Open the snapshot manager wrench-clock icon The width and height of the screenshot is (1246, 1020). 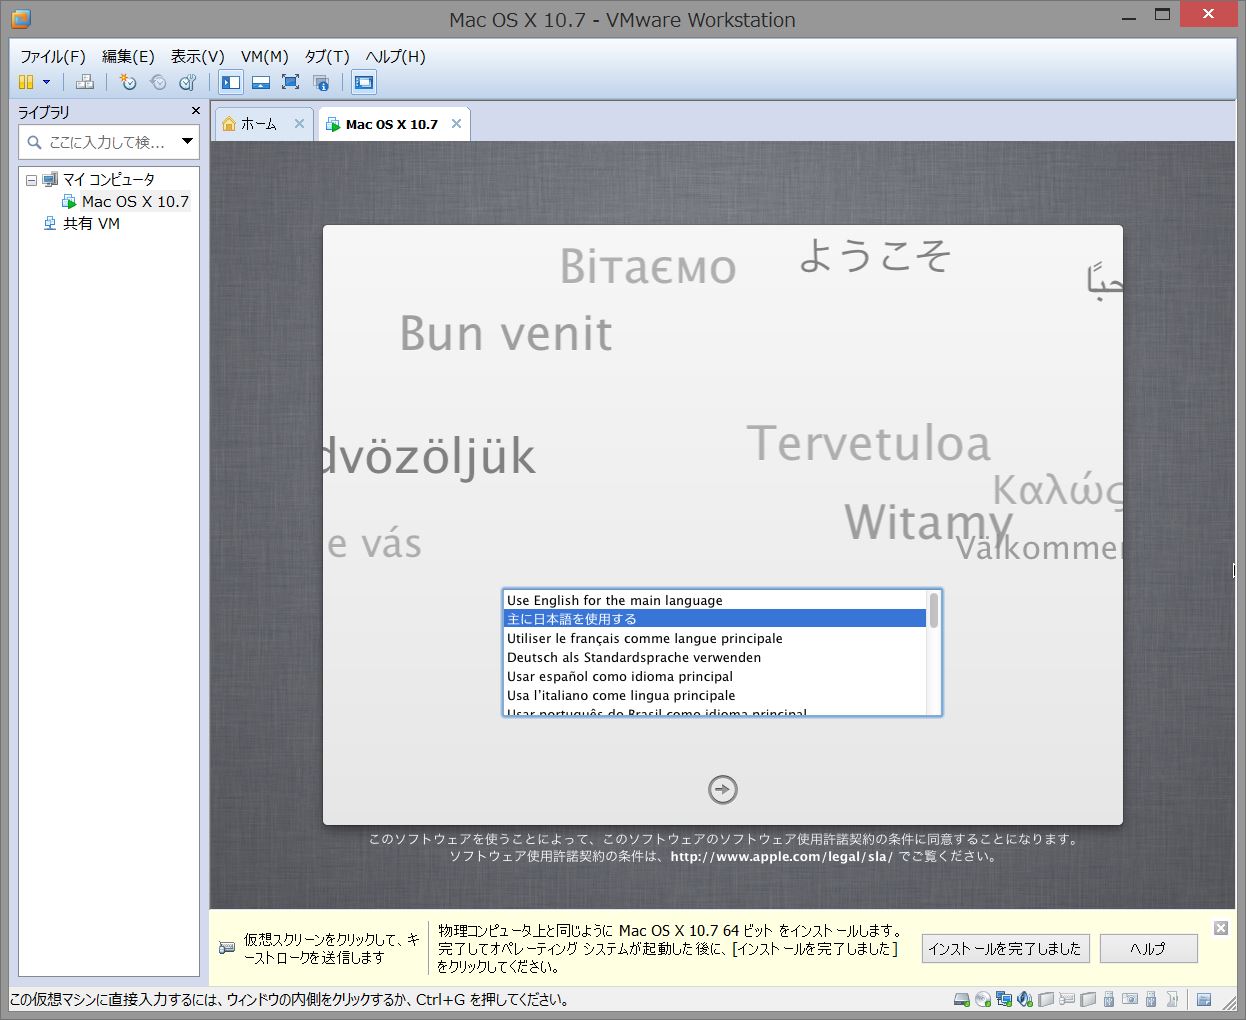[x=187, y=83]
